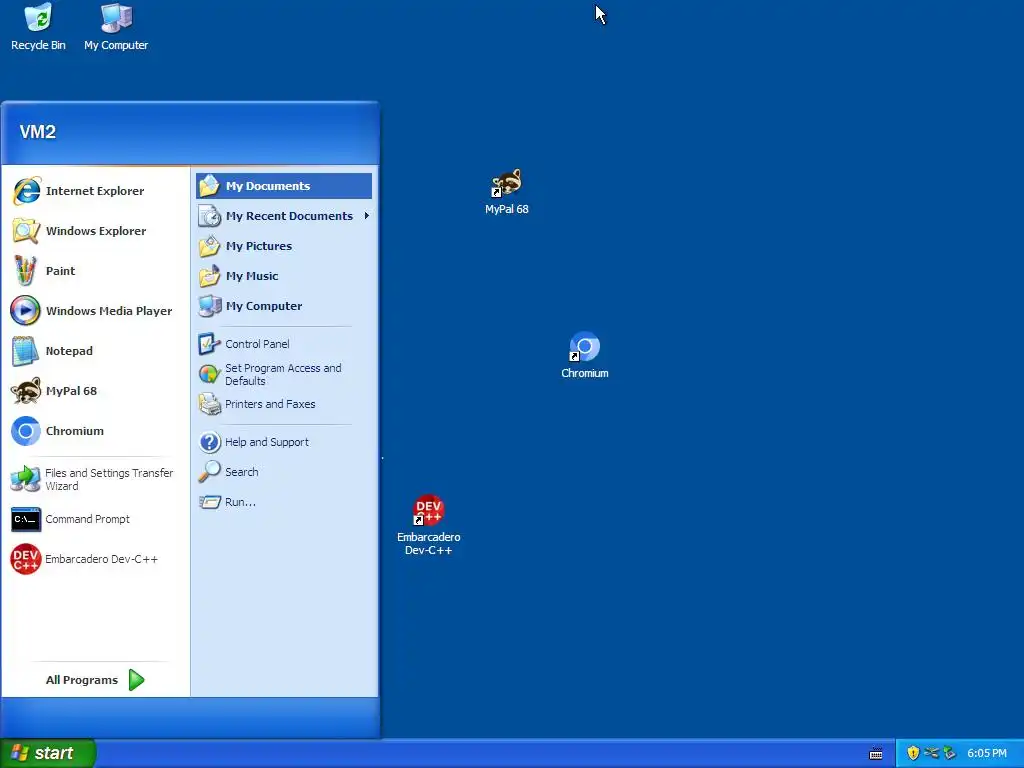Click the 6:05 PM clock
This screenshot has width=1024, height=768.
coord(987,753)
